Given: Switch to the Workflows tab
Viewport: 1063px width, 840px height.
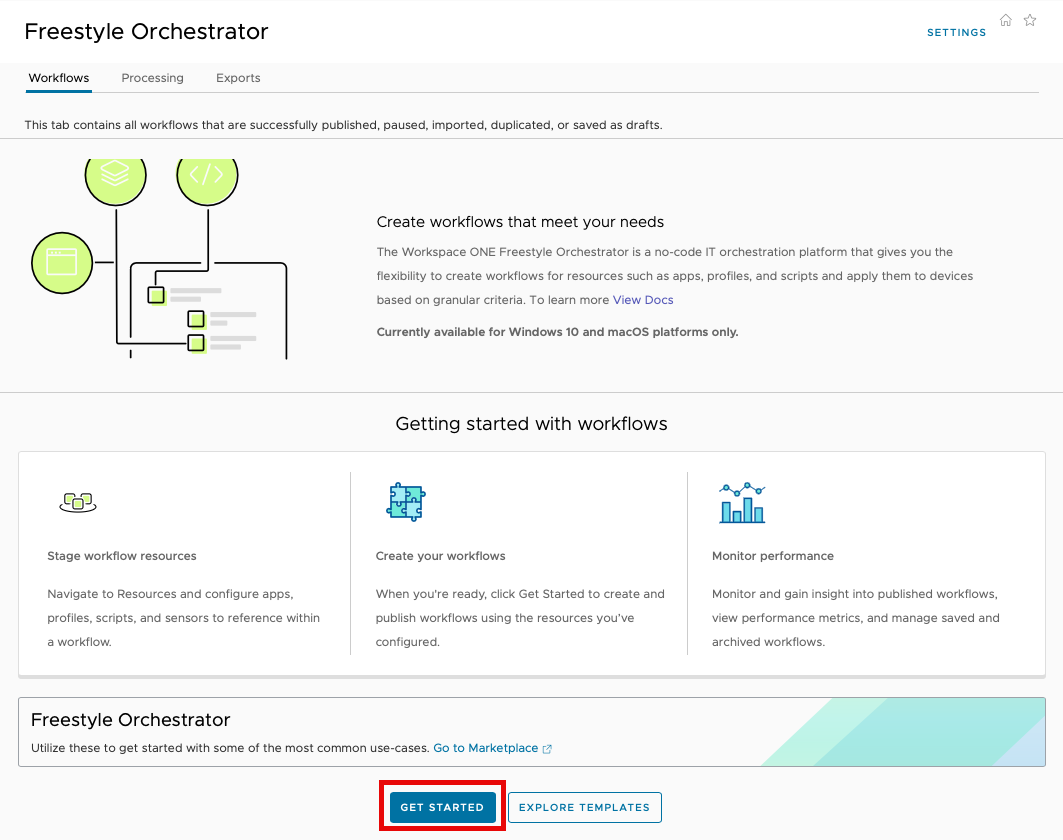Looking at the screenshot, I should 59,78.
